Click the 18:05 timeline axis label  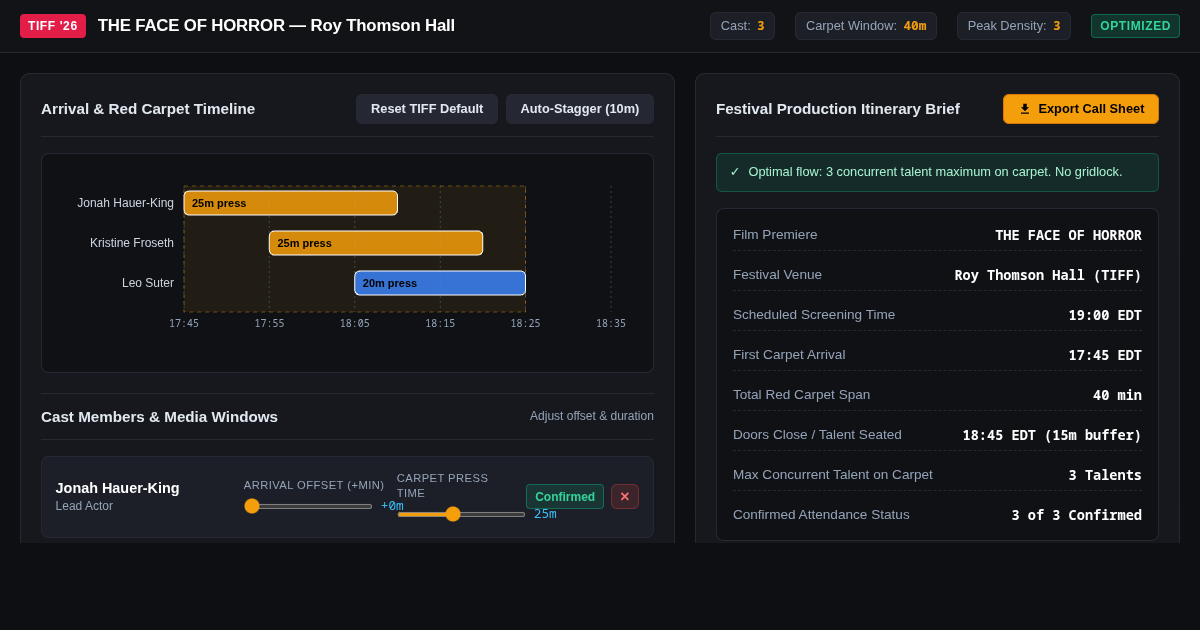click(355, 324)
